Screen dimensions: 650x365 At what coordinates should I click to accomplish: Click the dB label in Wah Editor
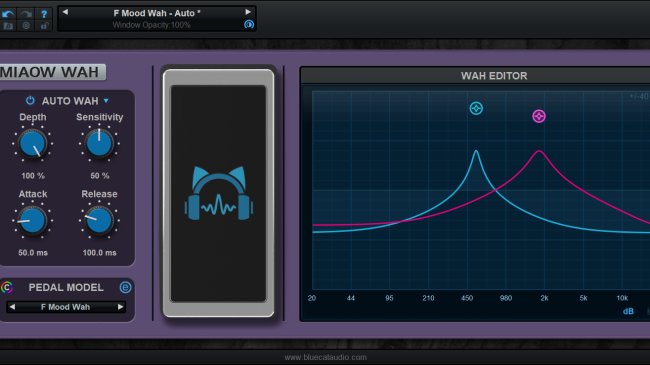tap(628, 311)
